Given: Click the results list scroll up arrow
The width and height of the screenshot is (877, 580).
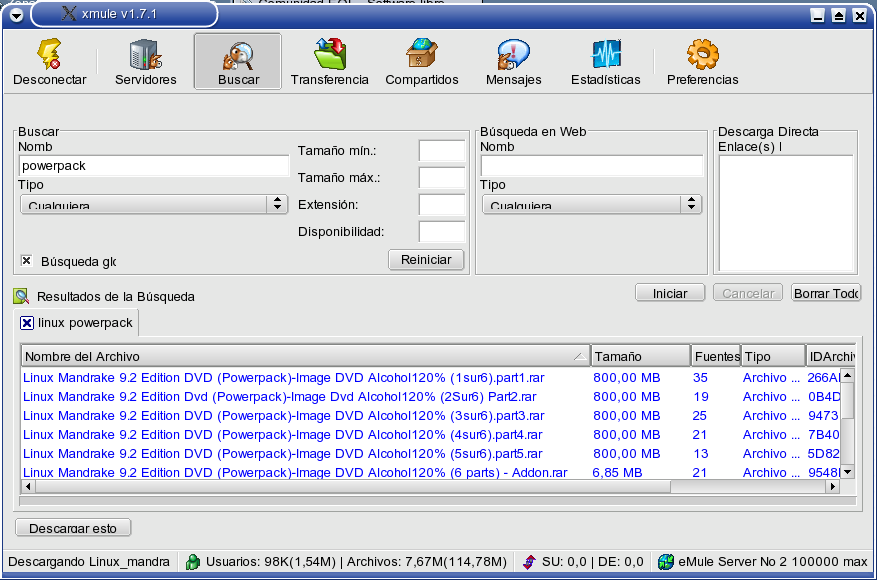Looking at the screenshot, I should click(848, 375).
